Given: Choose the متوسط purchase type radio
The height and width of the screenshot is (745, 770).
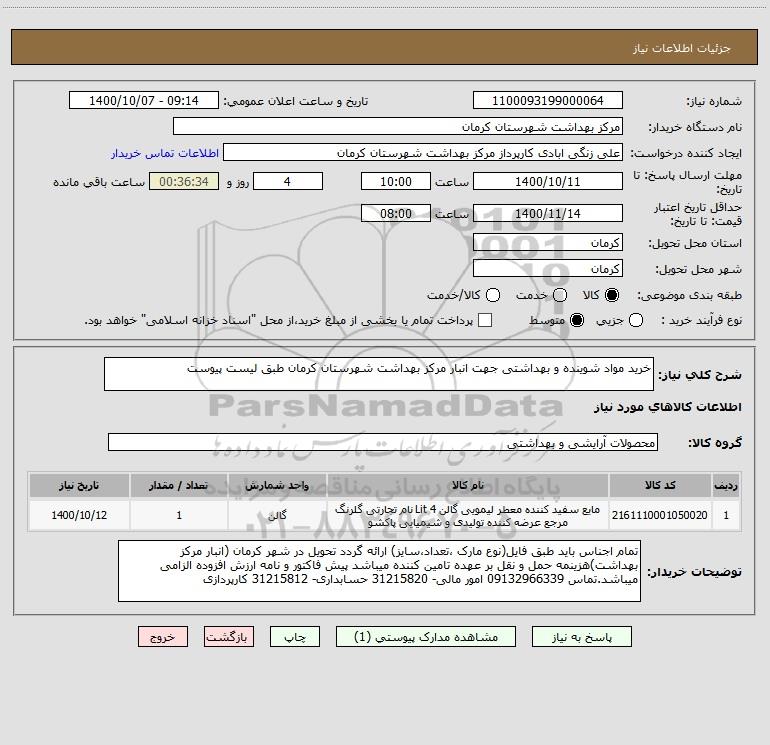Looking at the screenshot, I should pos(577,320).
